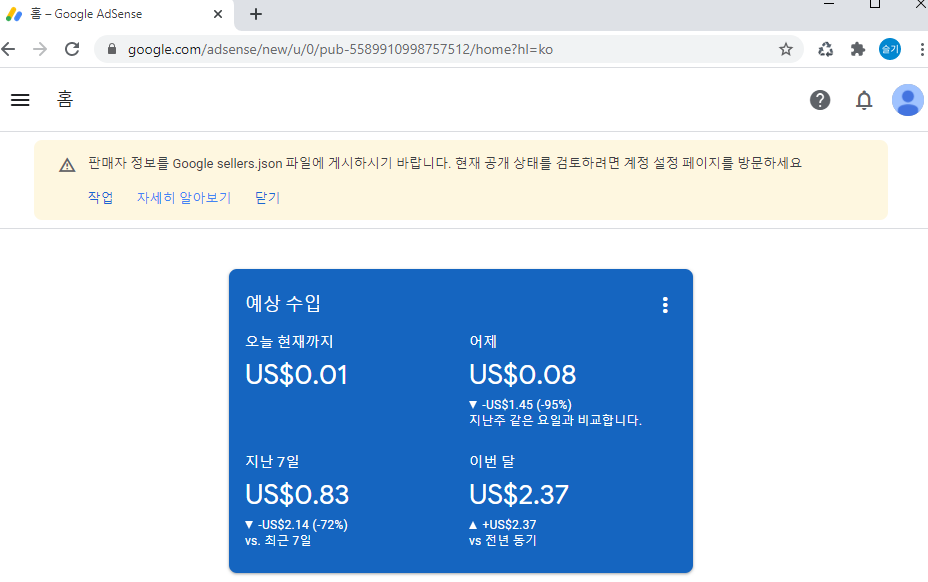The image size is (928, 582).
Task: Dismiss the alert with 닫기
Action: pyautogui.click(x=267, y=197)
